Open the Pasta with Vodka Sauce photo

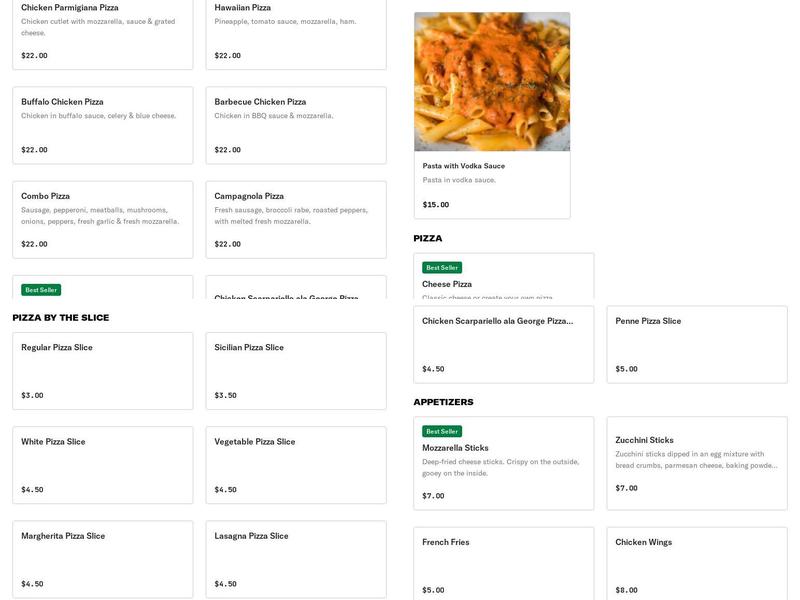coord(492,81)
